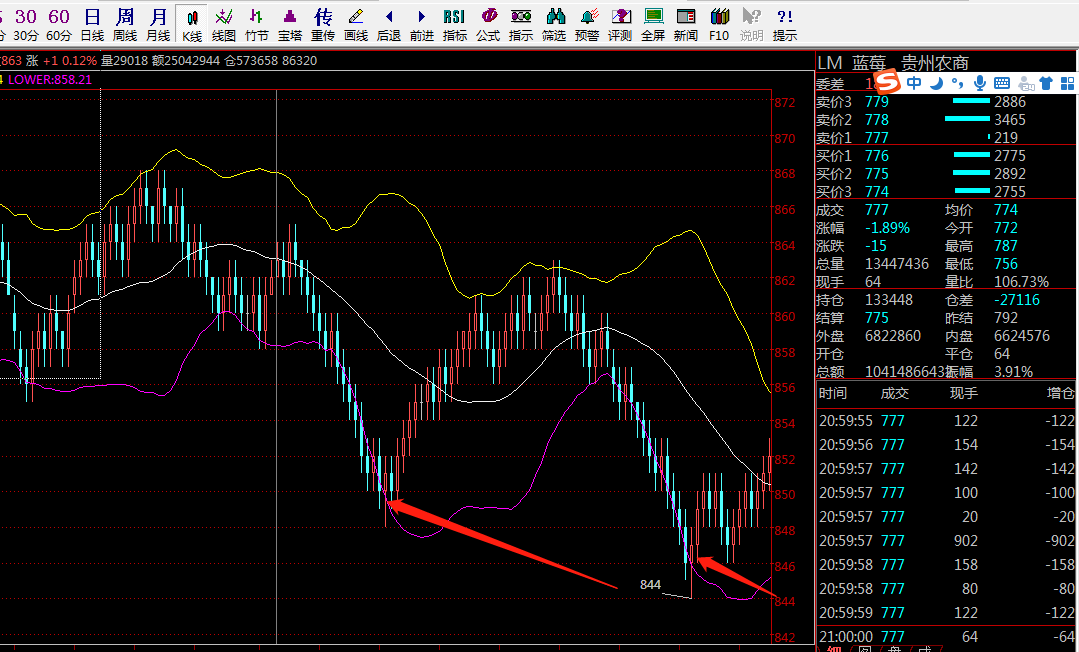Open the 新闻 news icon
Screen dimensions: 1079x652
[686, 24]
